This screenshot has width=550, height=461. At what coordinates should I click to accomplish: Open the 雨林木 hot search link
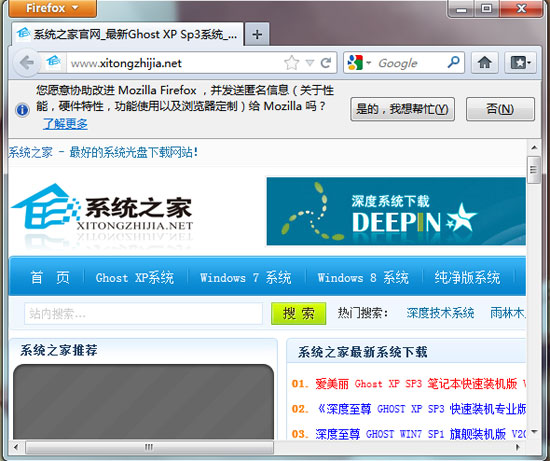point(508,313)
